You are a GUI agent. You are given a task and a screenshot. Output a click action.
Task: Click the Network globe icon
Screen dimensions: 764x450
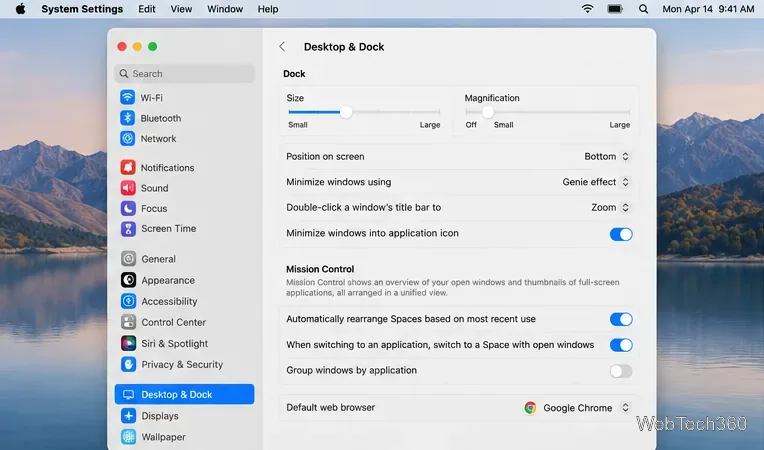point(128,138)
